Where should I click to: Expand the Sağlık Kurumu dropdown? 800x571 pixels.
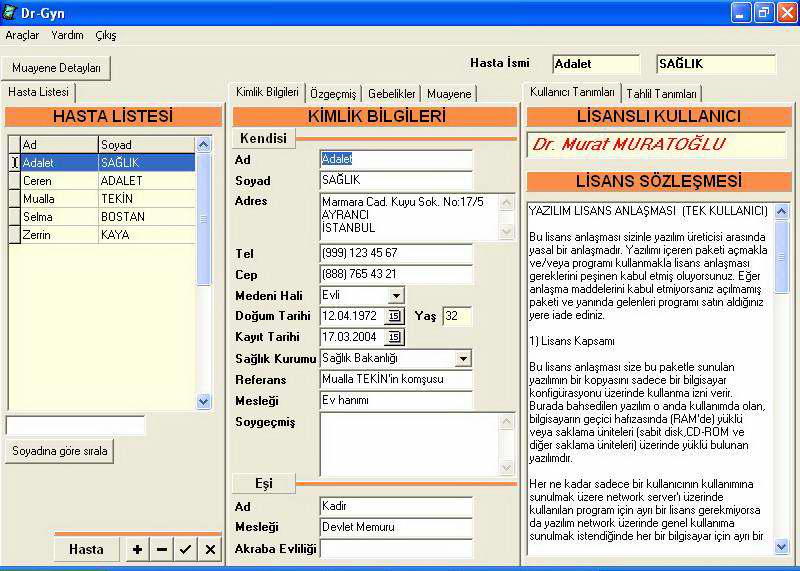pos(463,358)
